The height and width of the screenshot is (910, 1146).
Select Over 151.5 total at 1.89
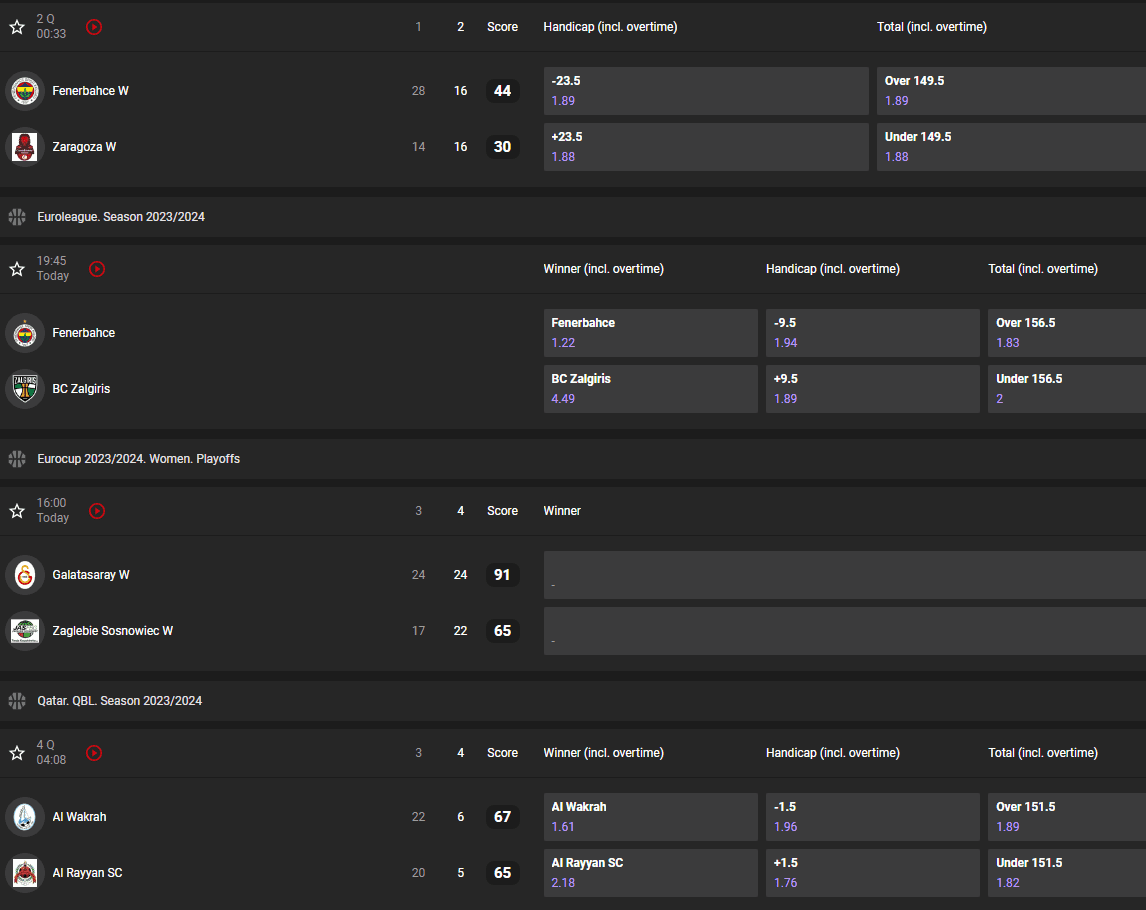click(1067, 816)
